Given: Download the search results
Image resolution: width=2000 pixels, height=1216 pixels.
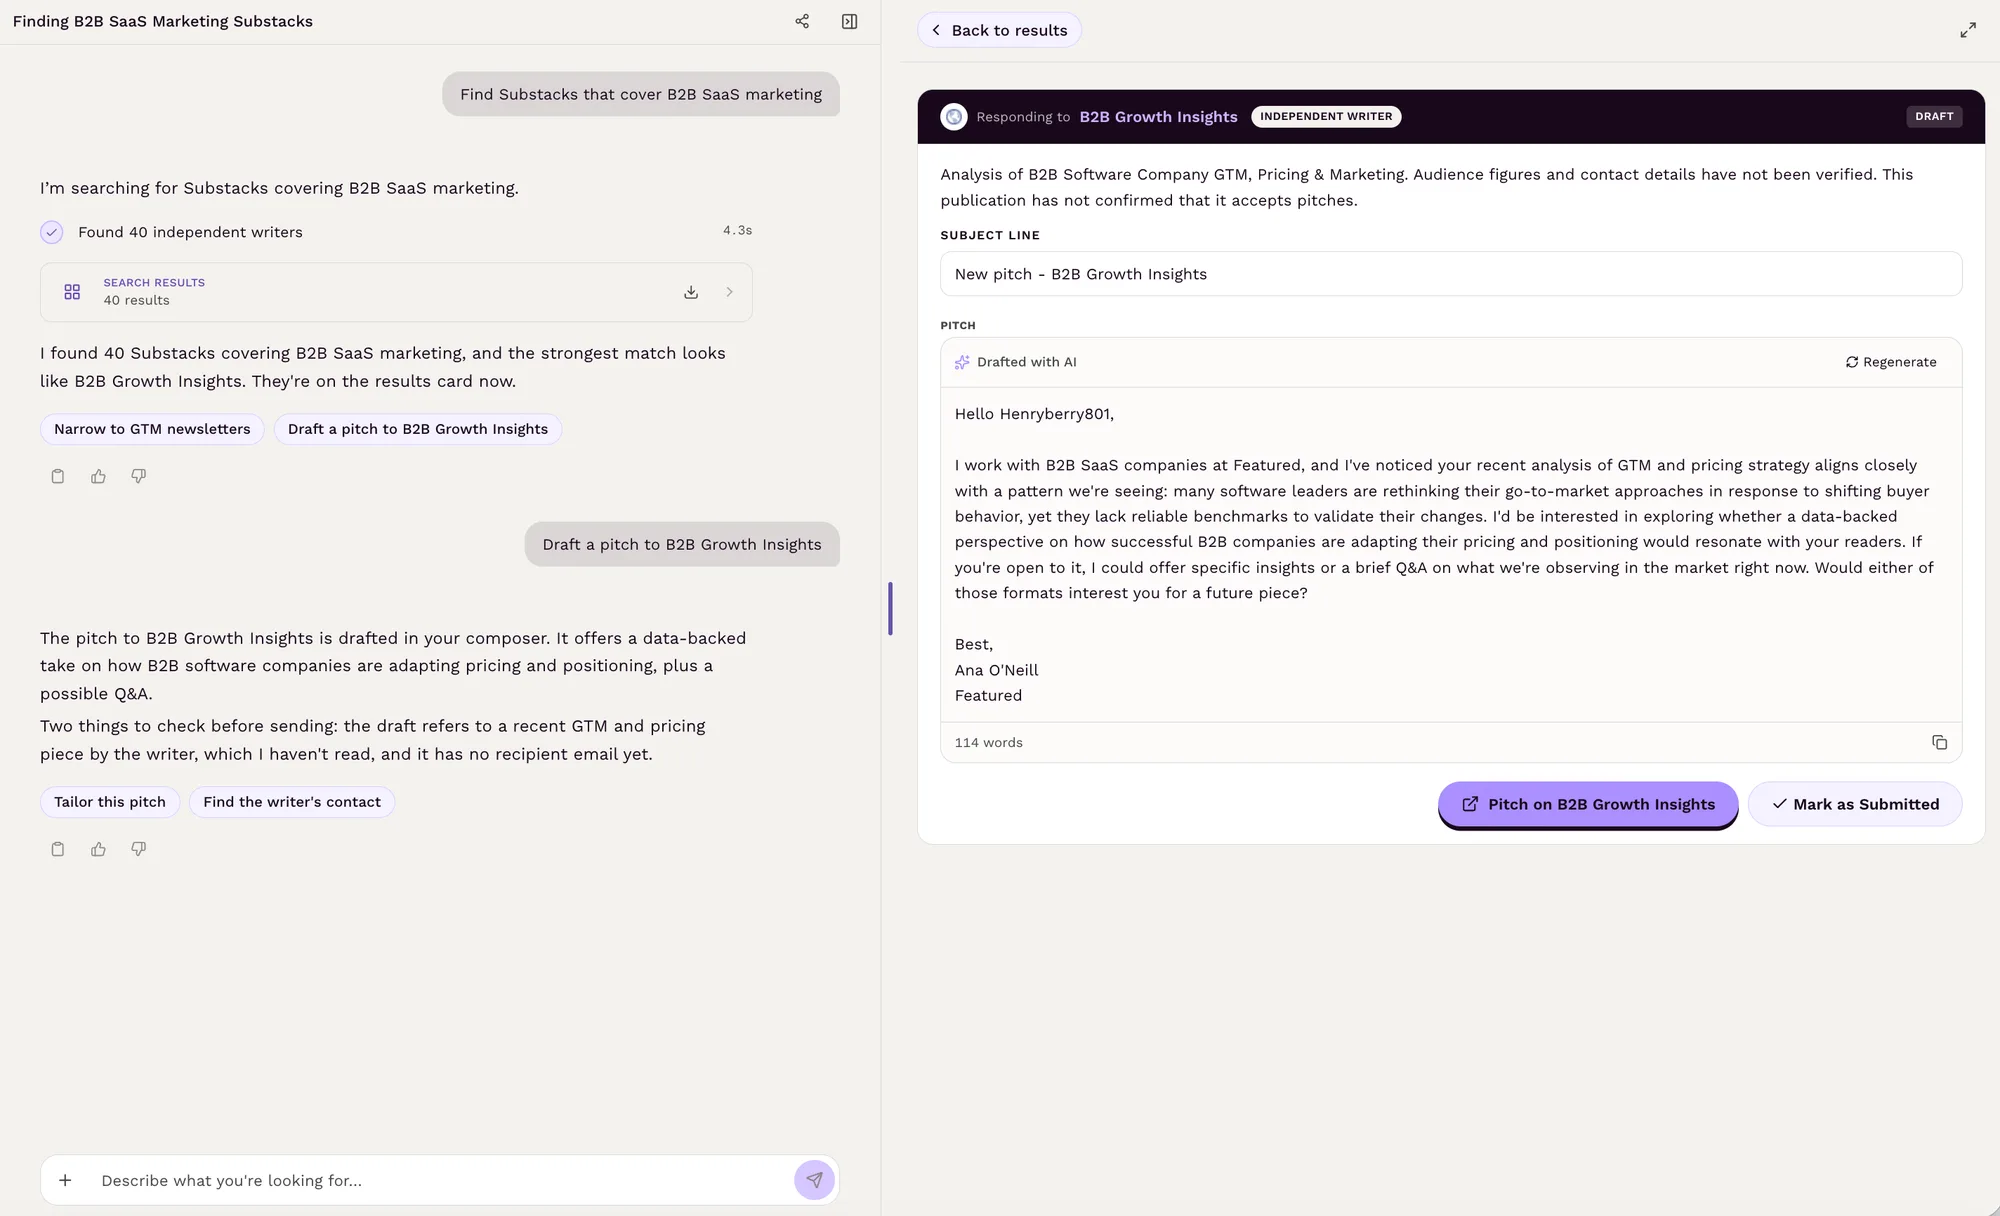Looking at the screenshot, I should point(691,292).
